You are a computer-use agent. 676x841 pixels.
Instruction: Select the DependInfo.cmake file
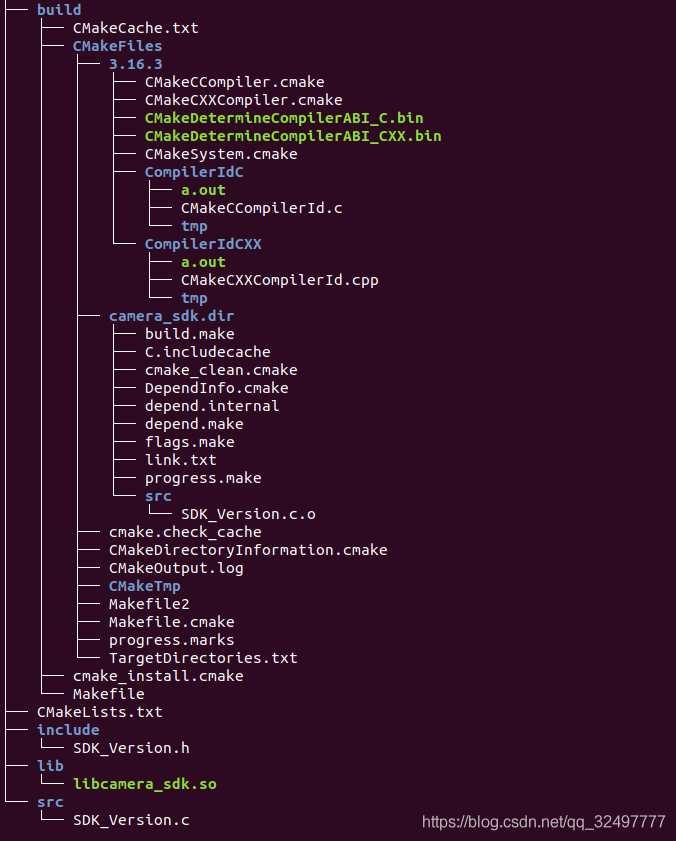pos(216,388)
